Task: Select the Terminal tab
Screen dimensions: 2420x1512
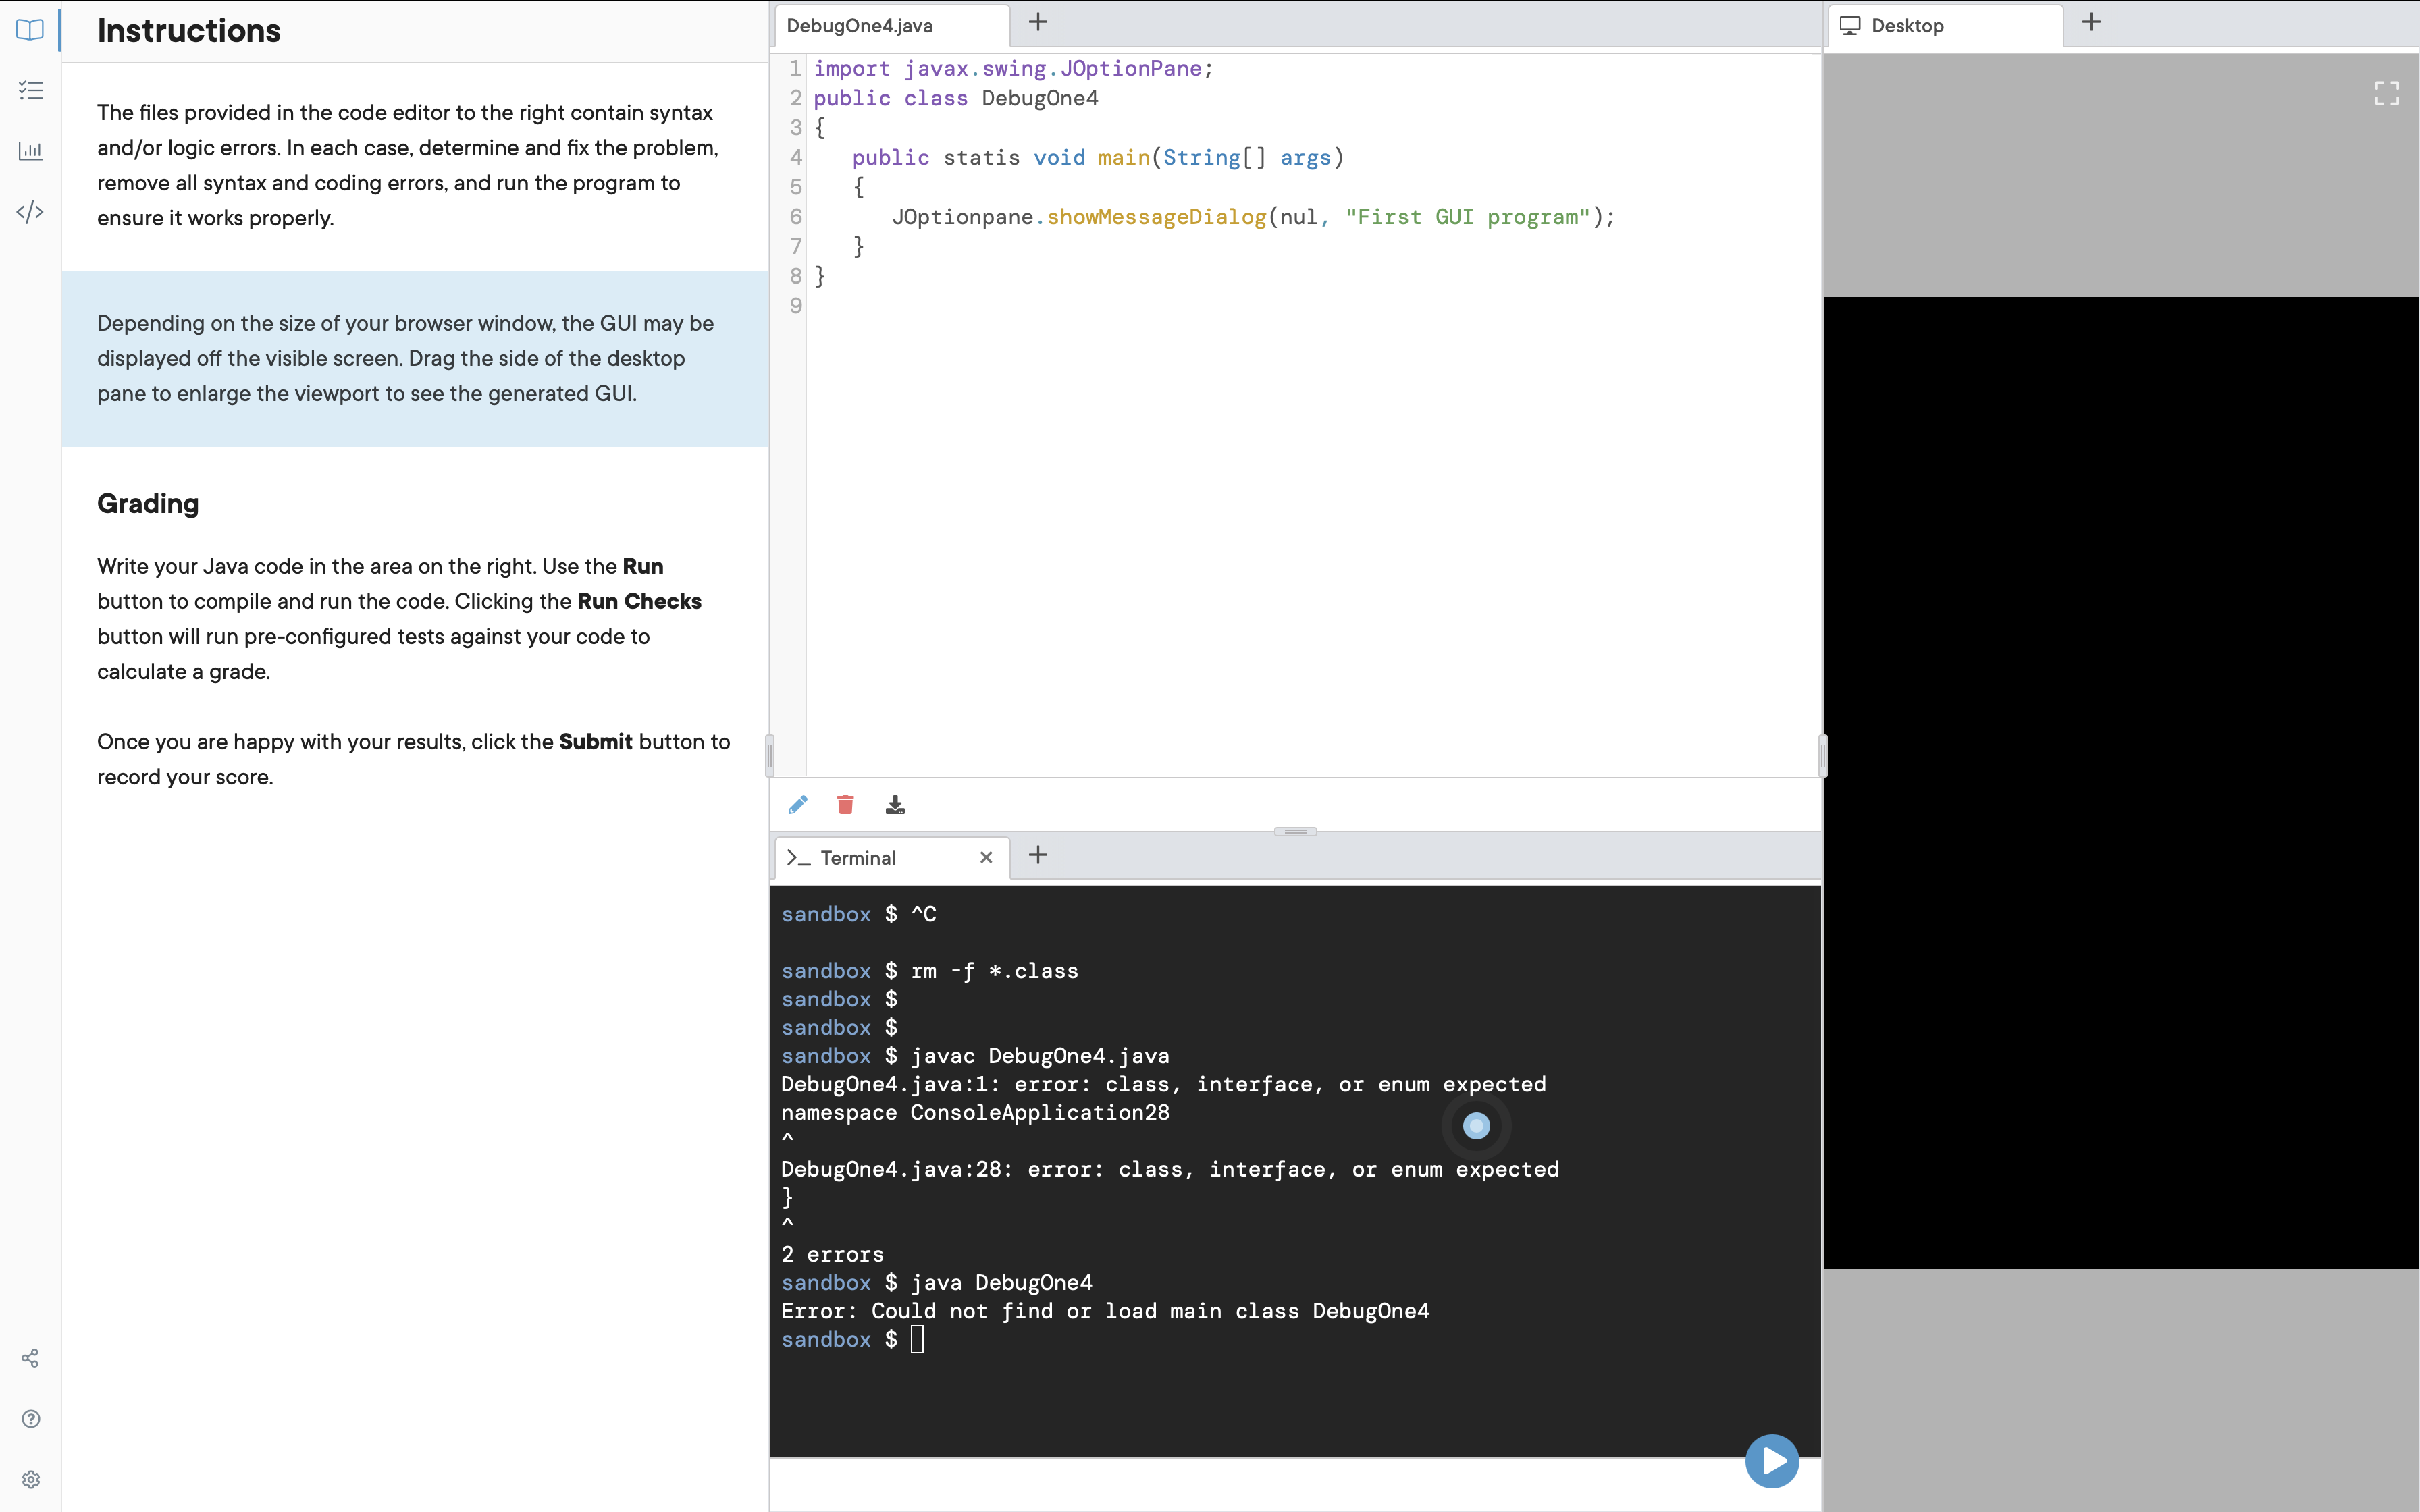Action: pos(891,858)
